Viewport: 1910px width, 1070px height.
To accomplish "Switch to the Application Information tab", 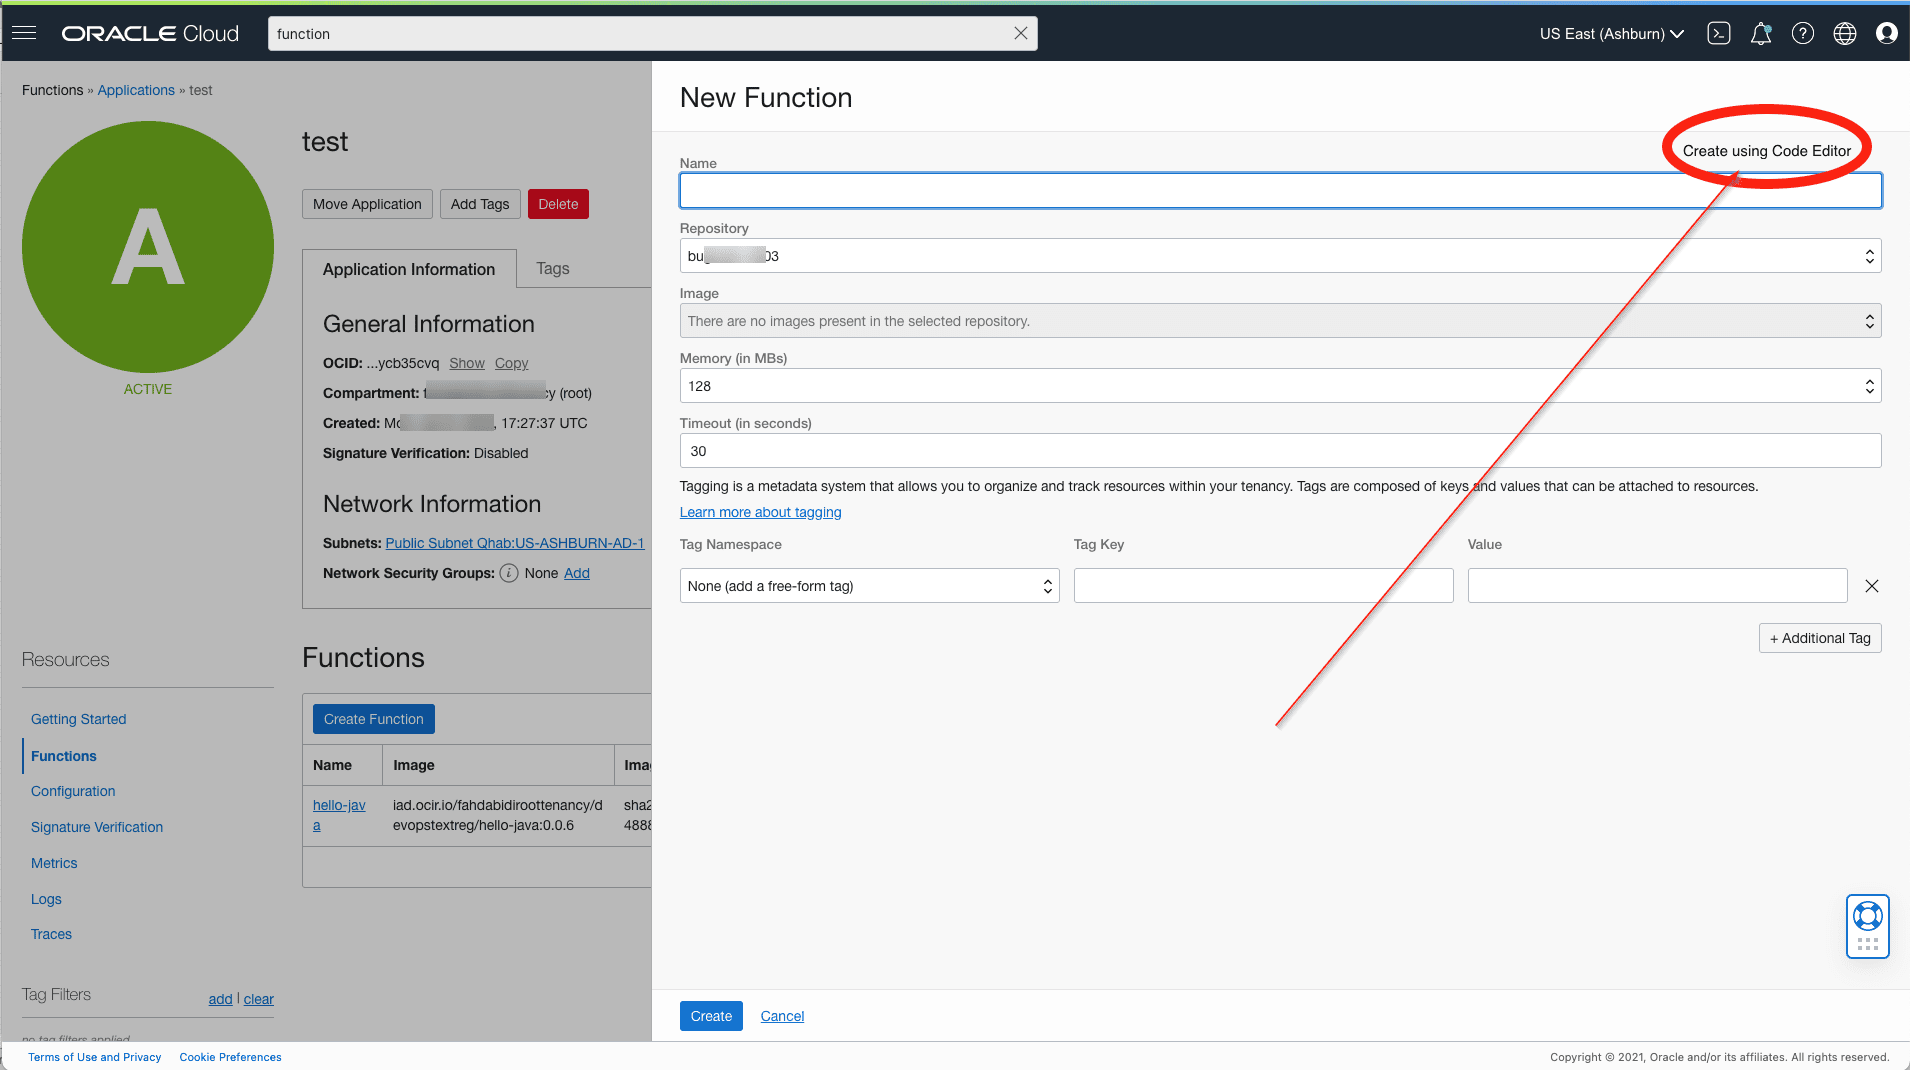I will point(409,269).
